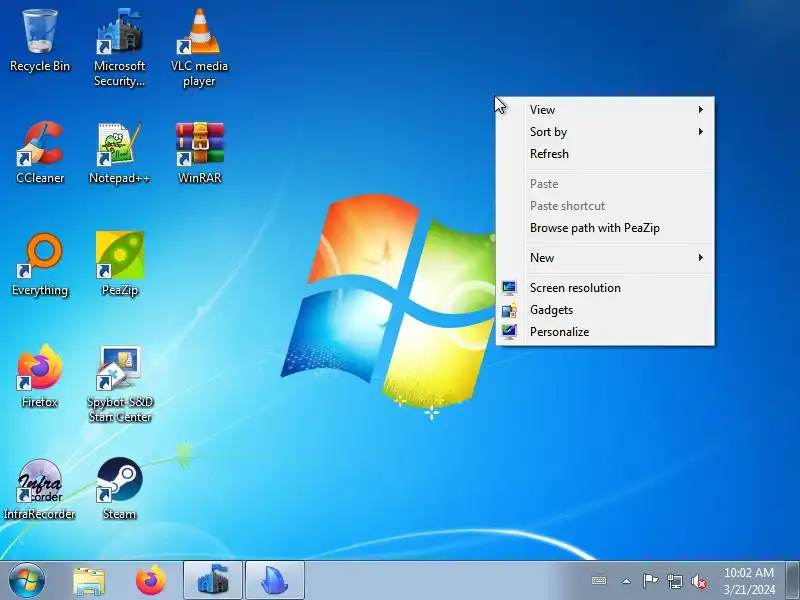Select Personalize in the context menu
The width and height of the screenshot is (800, 600).
tap(605, 332)
